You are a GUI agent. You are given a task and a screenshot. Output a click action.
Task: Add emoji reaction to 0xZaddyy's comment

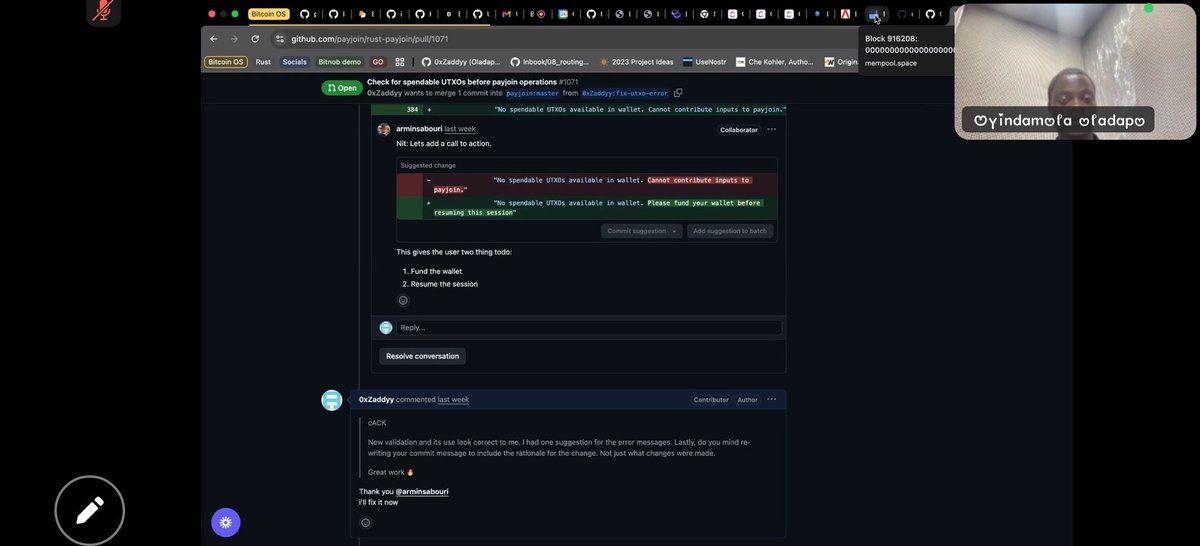click(365, 522)
